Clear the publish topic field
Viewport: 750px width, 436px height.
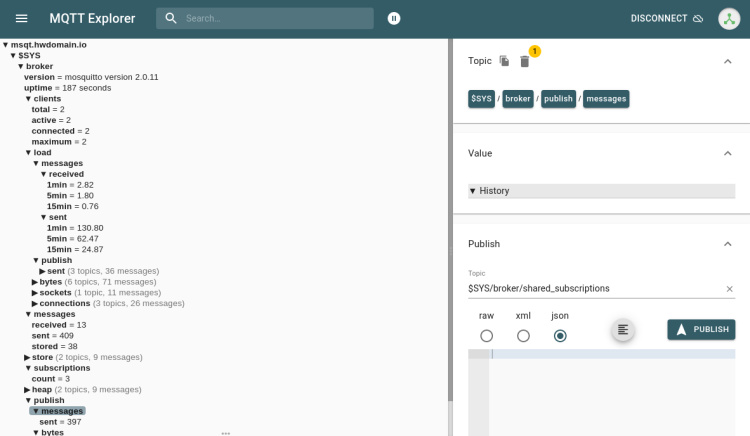[x=729, y=289]
